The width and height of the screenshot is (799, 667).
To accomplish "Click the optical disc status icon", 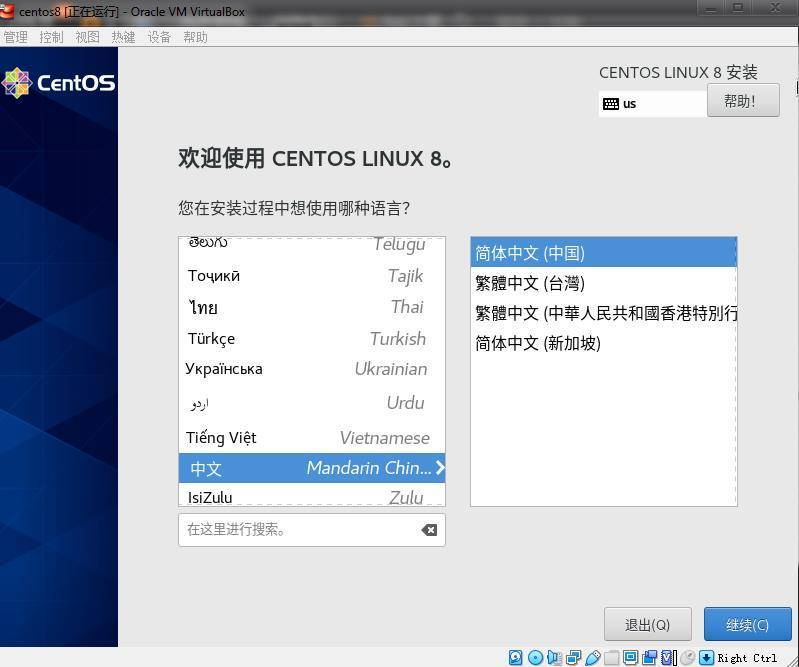I will point(536,657).
